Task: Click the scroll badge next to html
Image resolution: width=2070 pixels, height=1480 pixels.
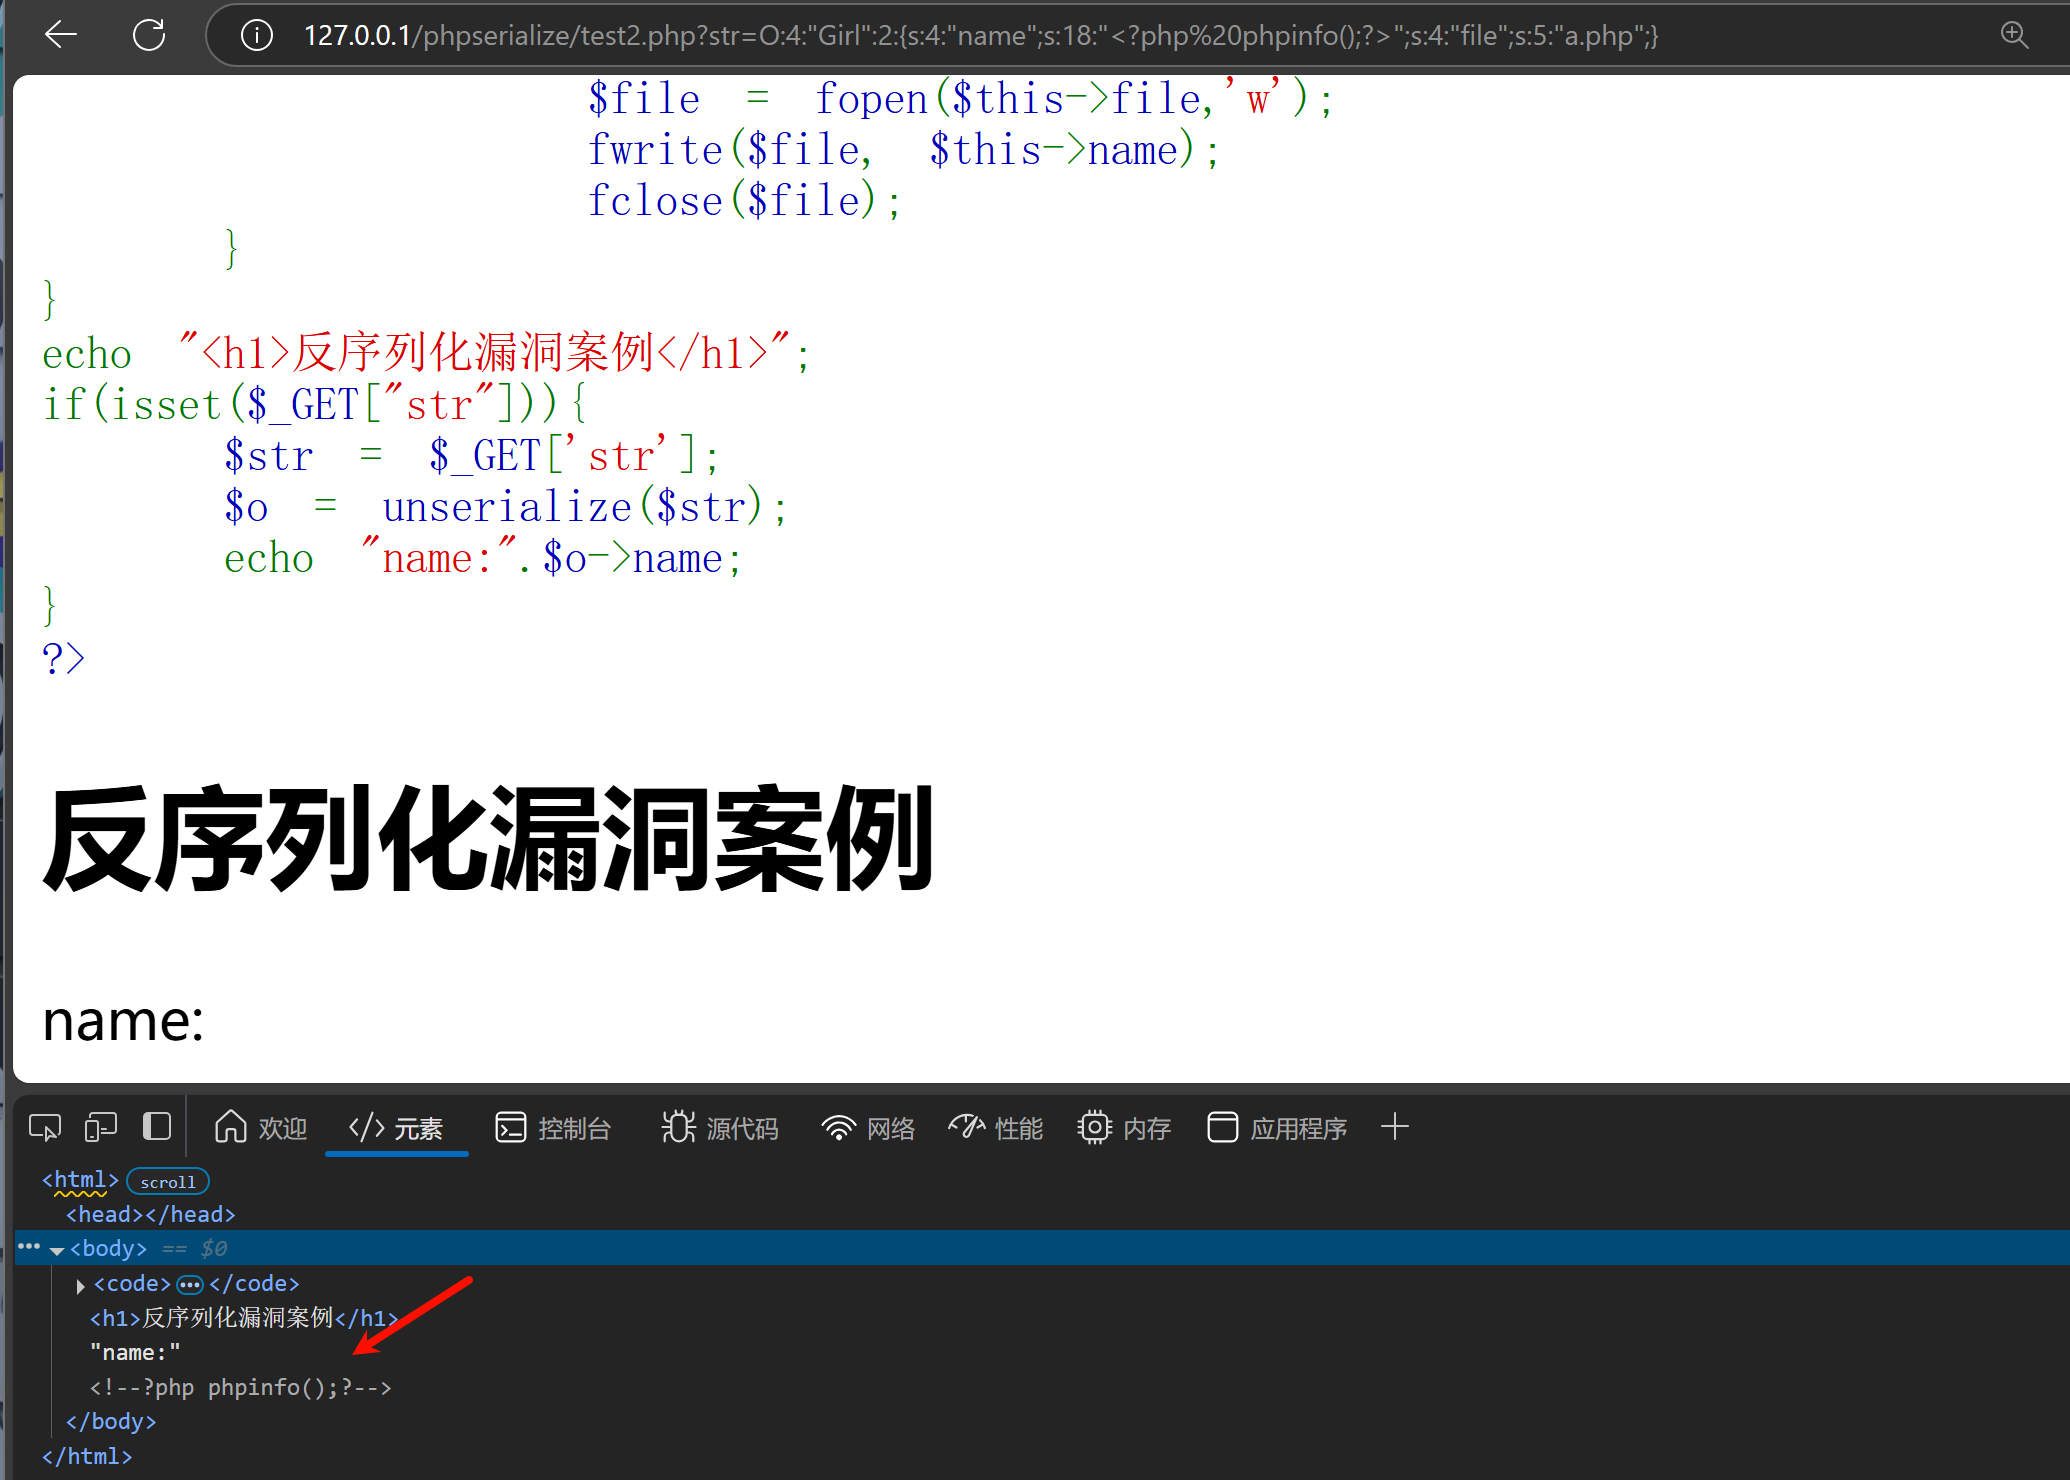Action: pos(168,1182)
